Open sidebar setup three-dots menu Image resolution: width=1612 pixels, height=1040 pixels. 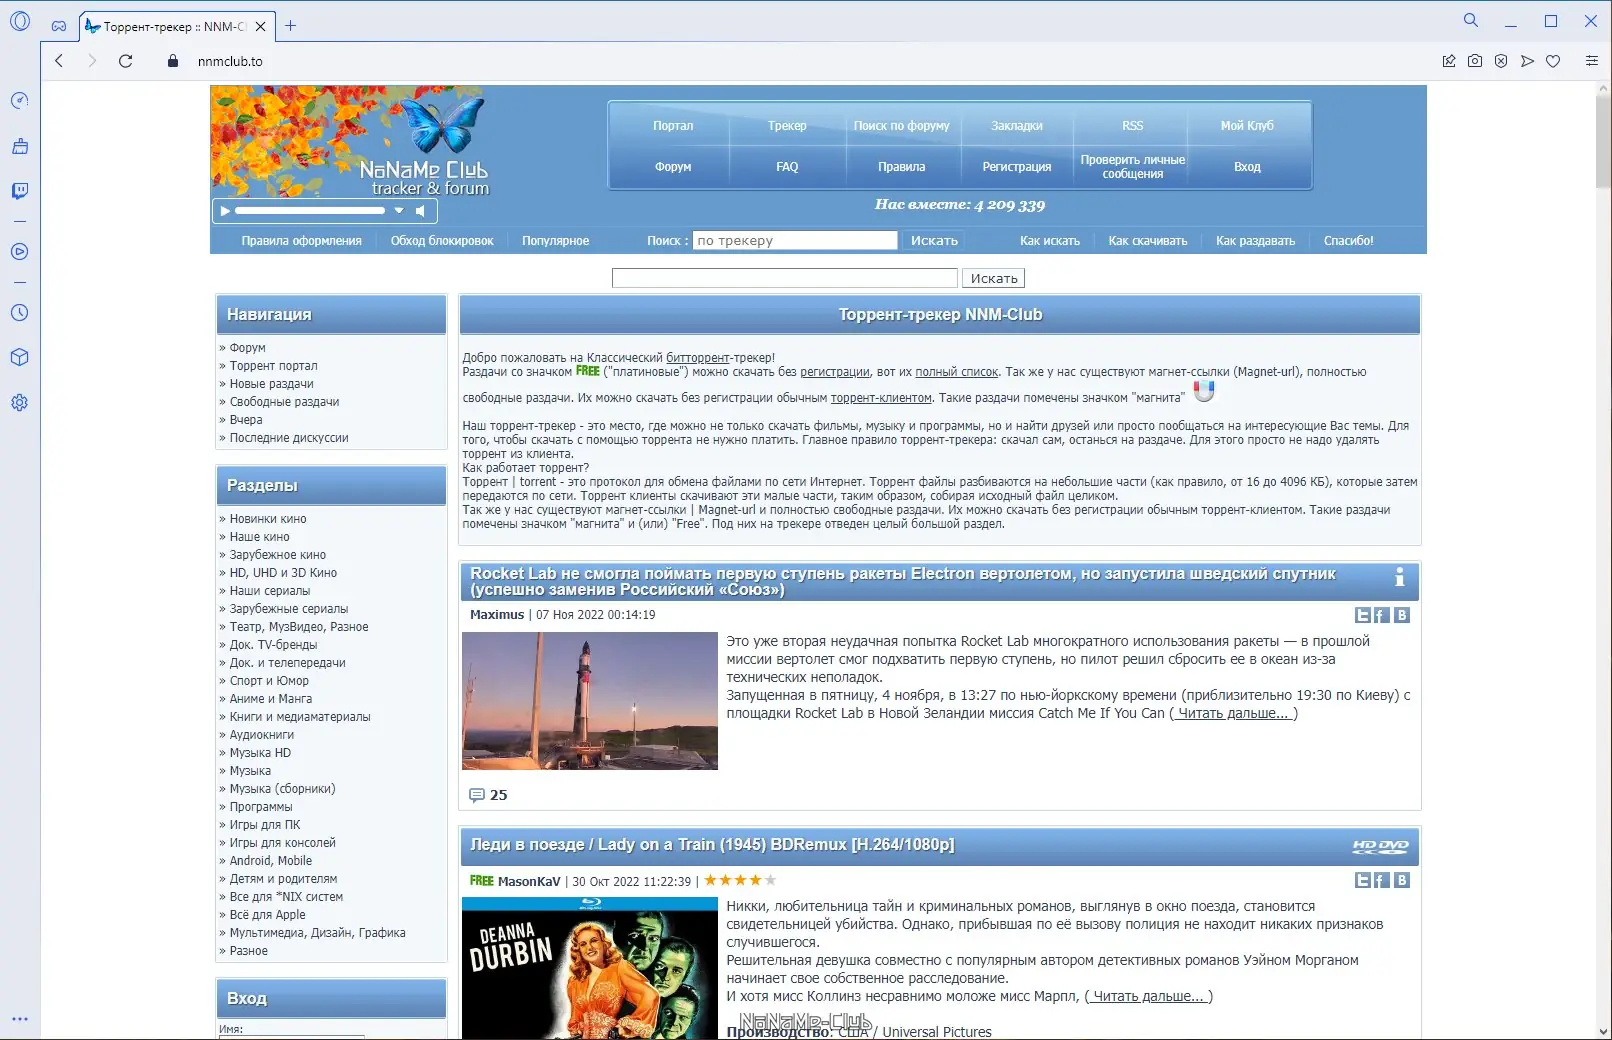[x=19, y=1019]
